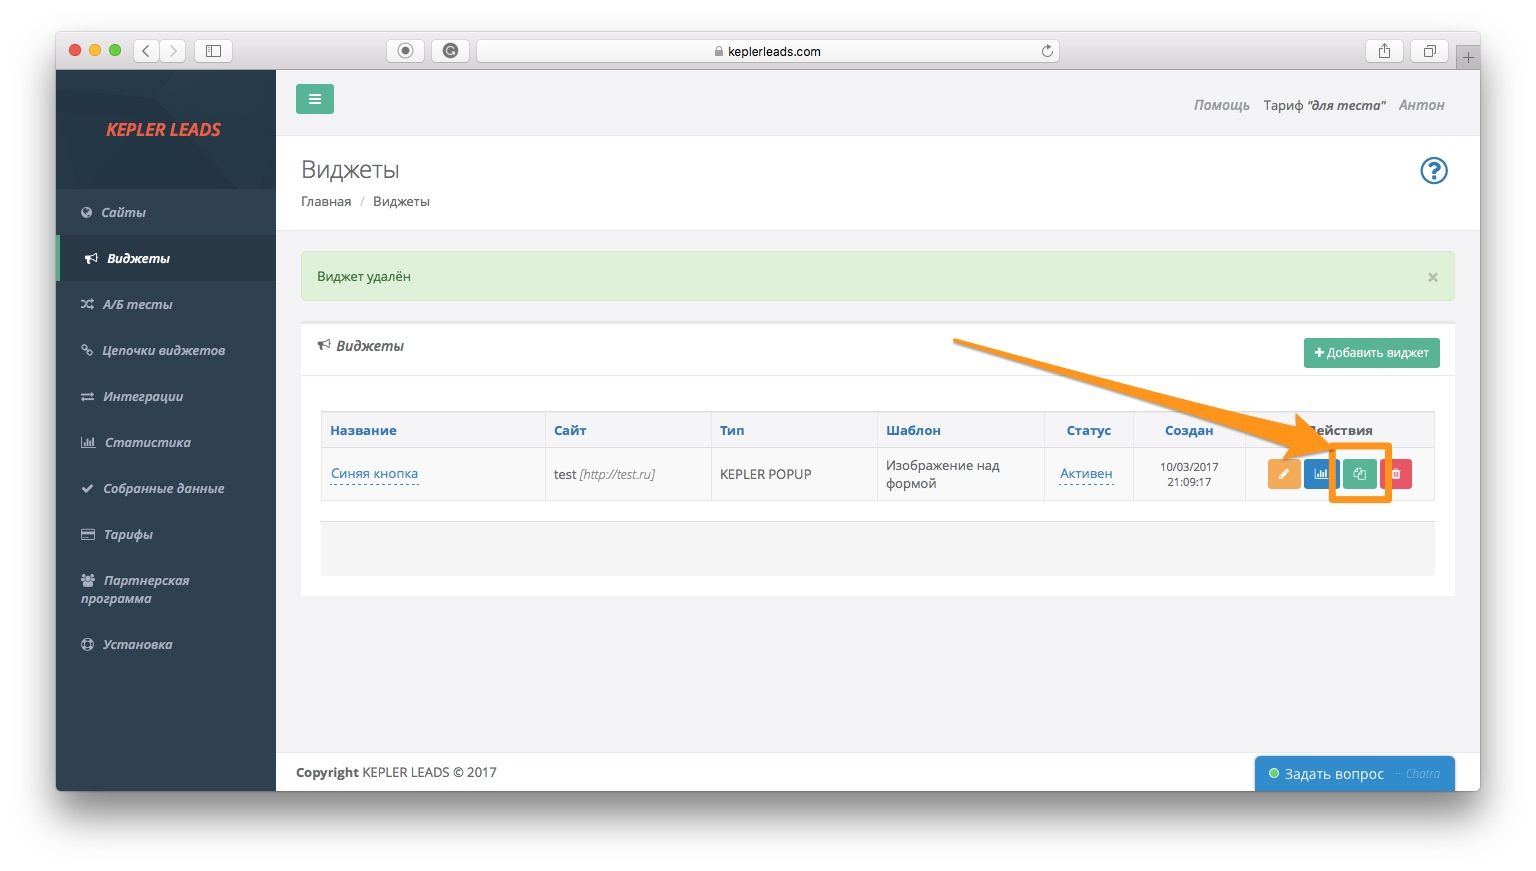The height and width of the screenshot is (871, 1536).
Task: Click the Главная breadcrumb link
Action: click(x=326, y=201)
